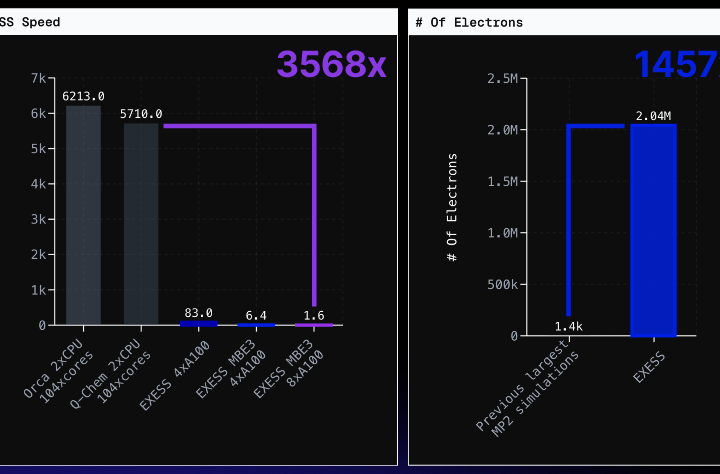Select the 1.4k data label
720x474 pixels.
click(x=568, y=327)
